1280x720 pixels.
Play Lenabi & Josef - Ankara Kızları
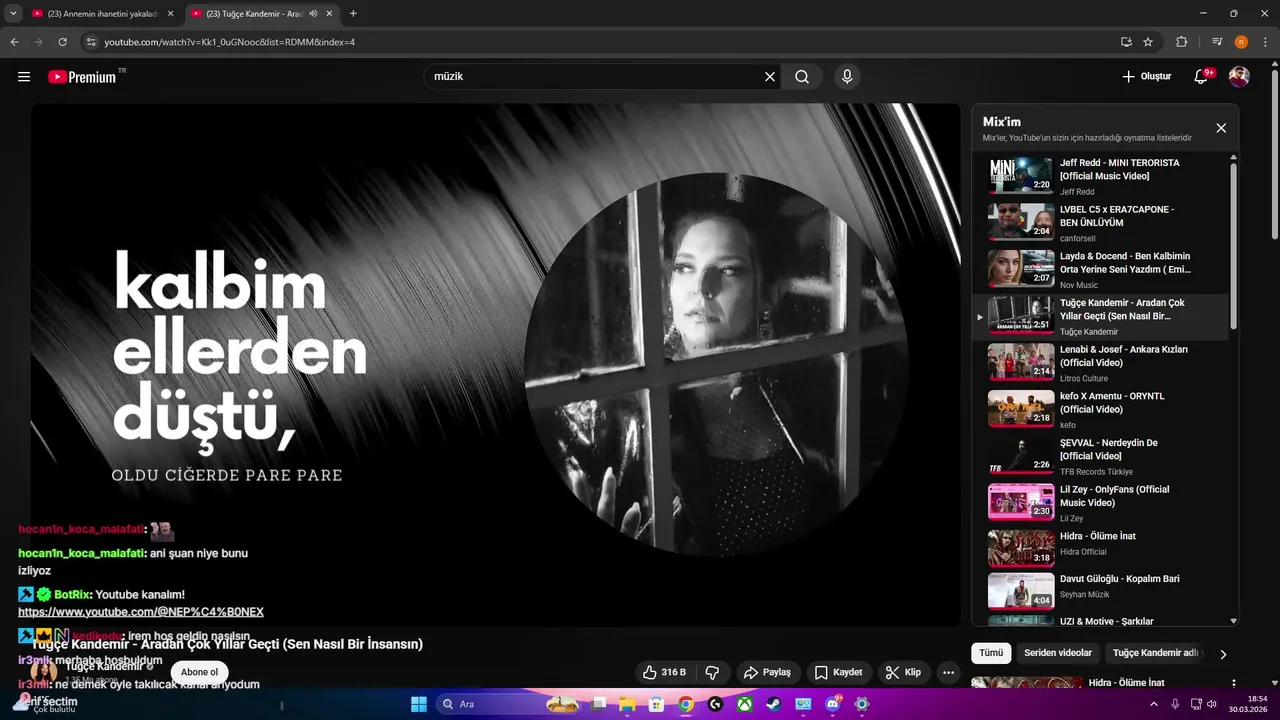(1100, 363)
